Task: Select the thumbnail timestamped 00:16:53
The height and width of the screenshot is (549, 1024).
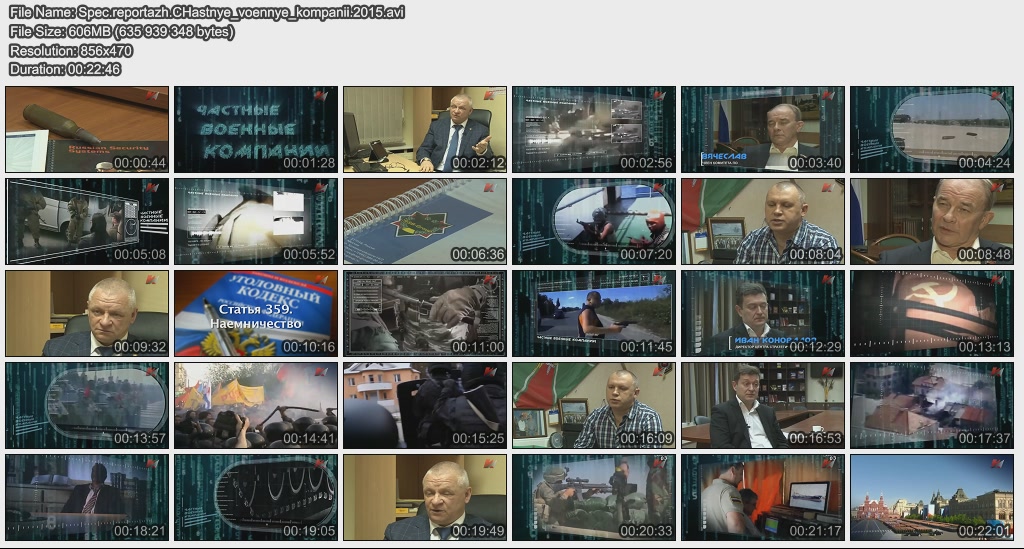Action: (763, 405)
